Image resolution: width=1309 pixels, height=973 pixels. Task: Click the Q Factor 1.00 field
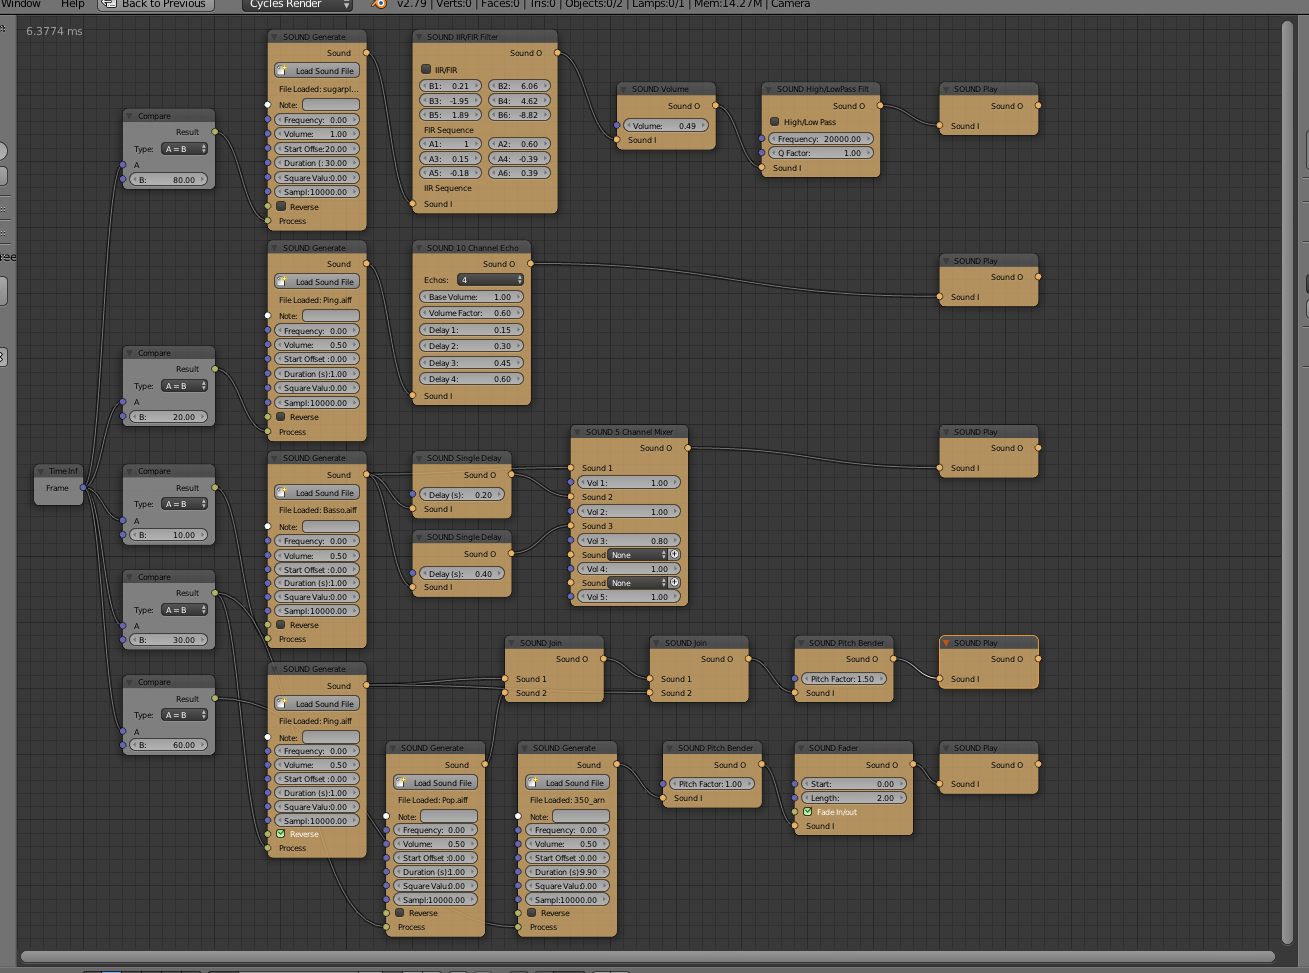pos(821,153)
